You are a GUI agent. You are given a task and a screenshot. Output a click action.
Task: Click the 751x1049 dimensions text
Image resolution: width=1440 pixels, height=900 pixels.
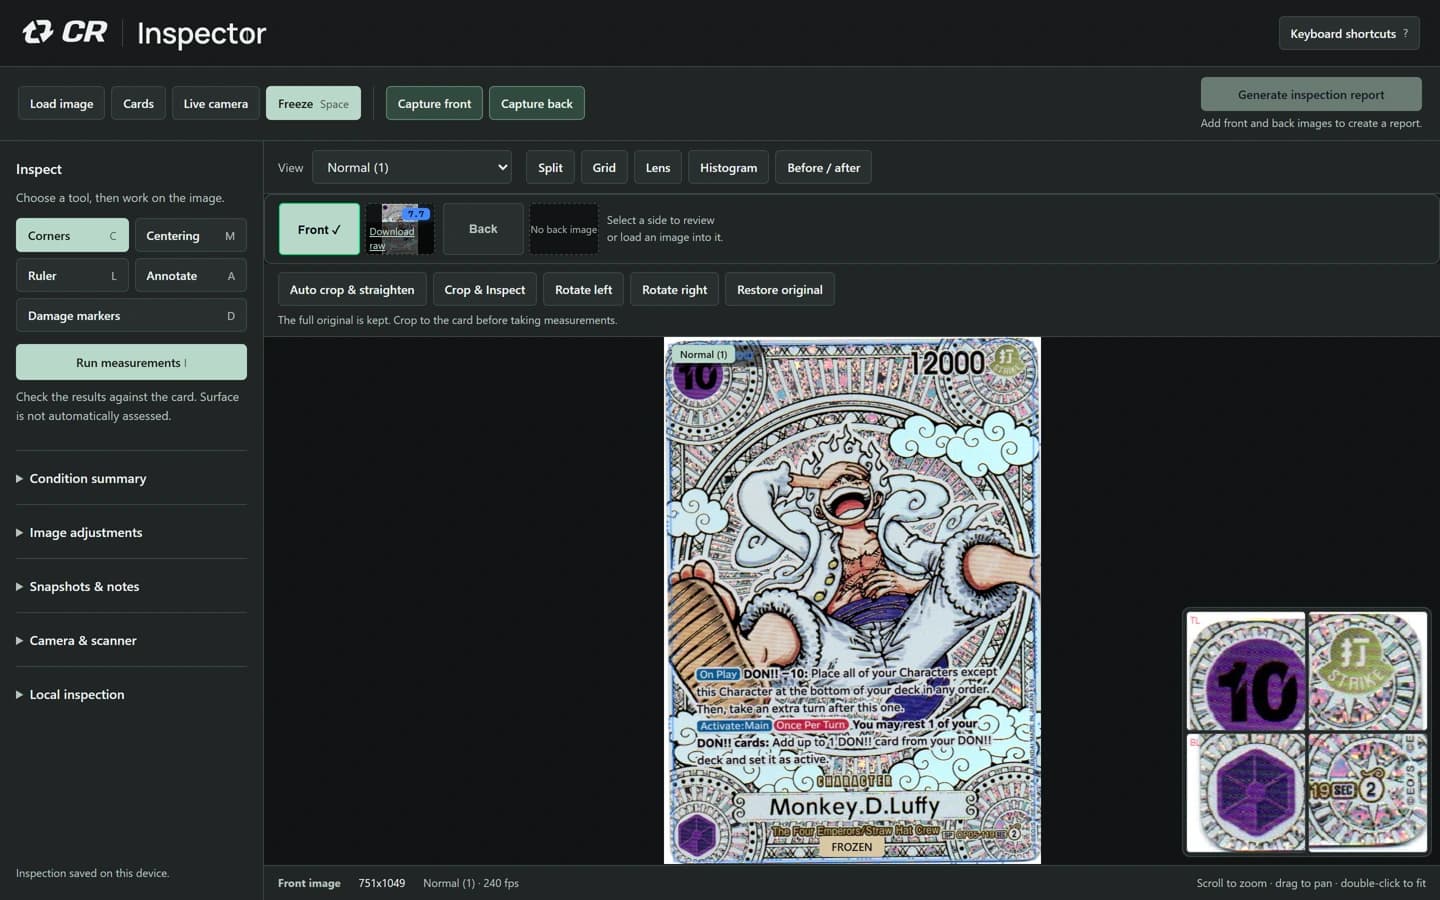[x=382, y=883]
